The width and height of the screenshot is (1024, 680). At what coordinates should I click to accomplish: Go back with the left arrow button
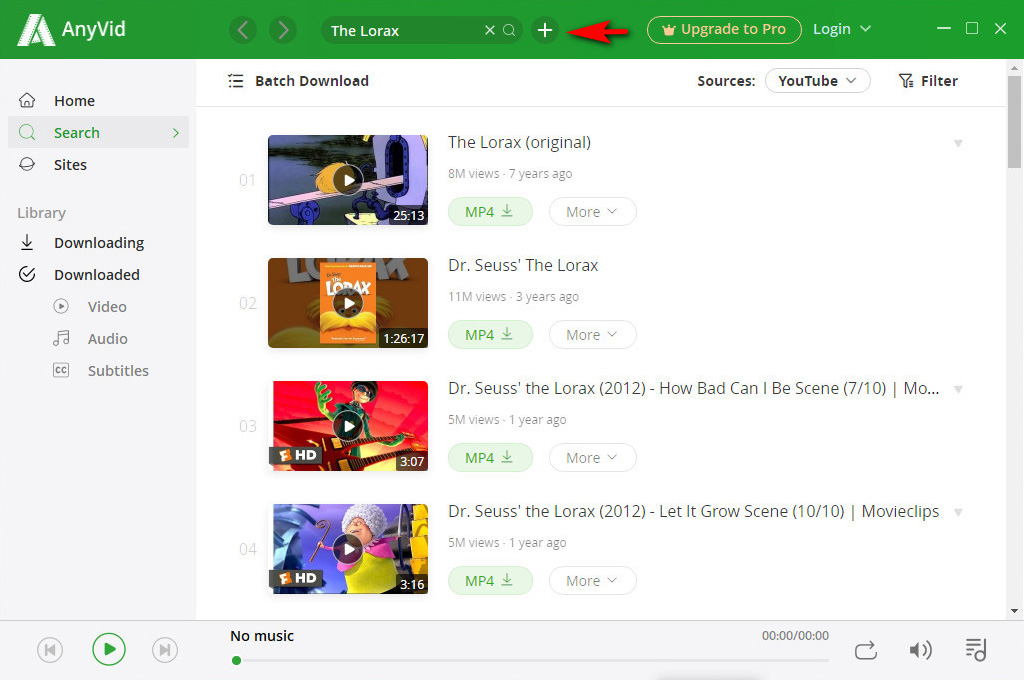click(x=243, y=30)
